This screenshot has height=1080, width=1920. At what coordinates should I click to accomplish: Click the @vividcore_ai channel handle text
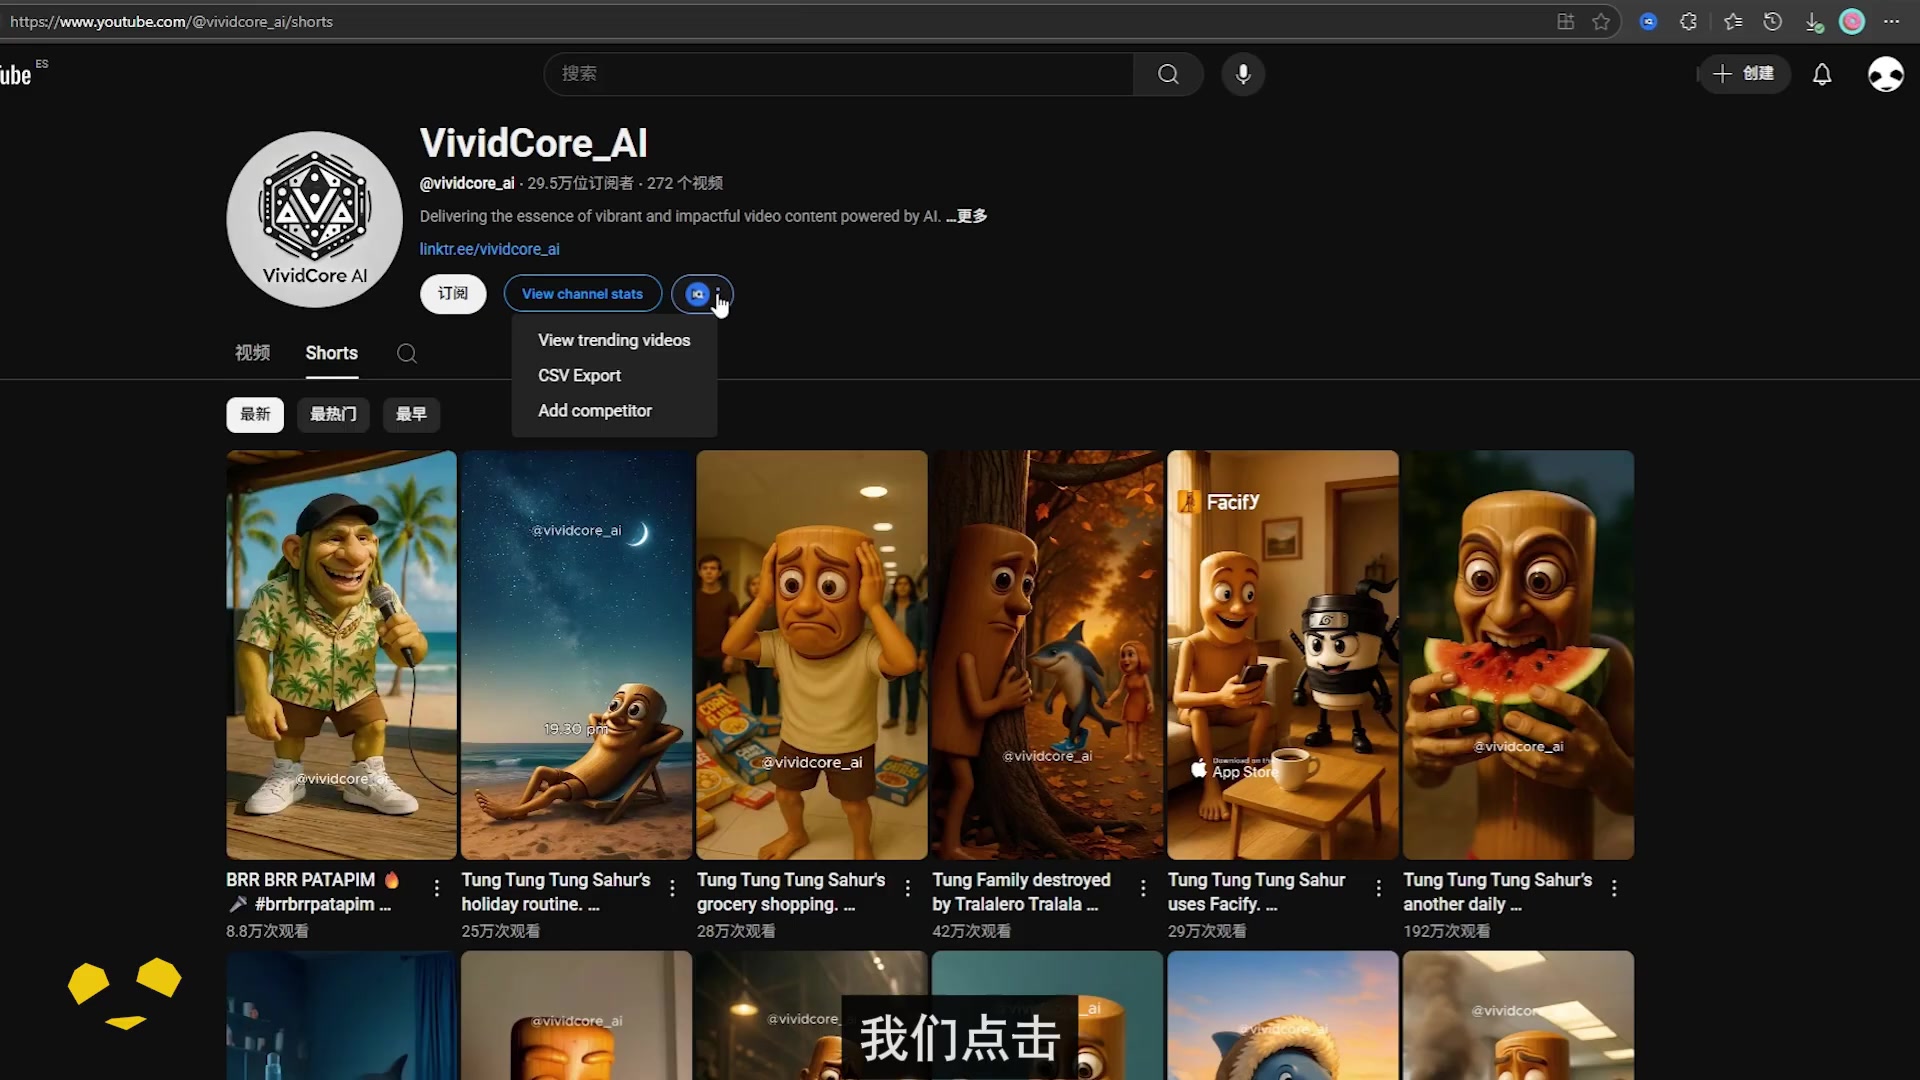click(x=467, y=183)
